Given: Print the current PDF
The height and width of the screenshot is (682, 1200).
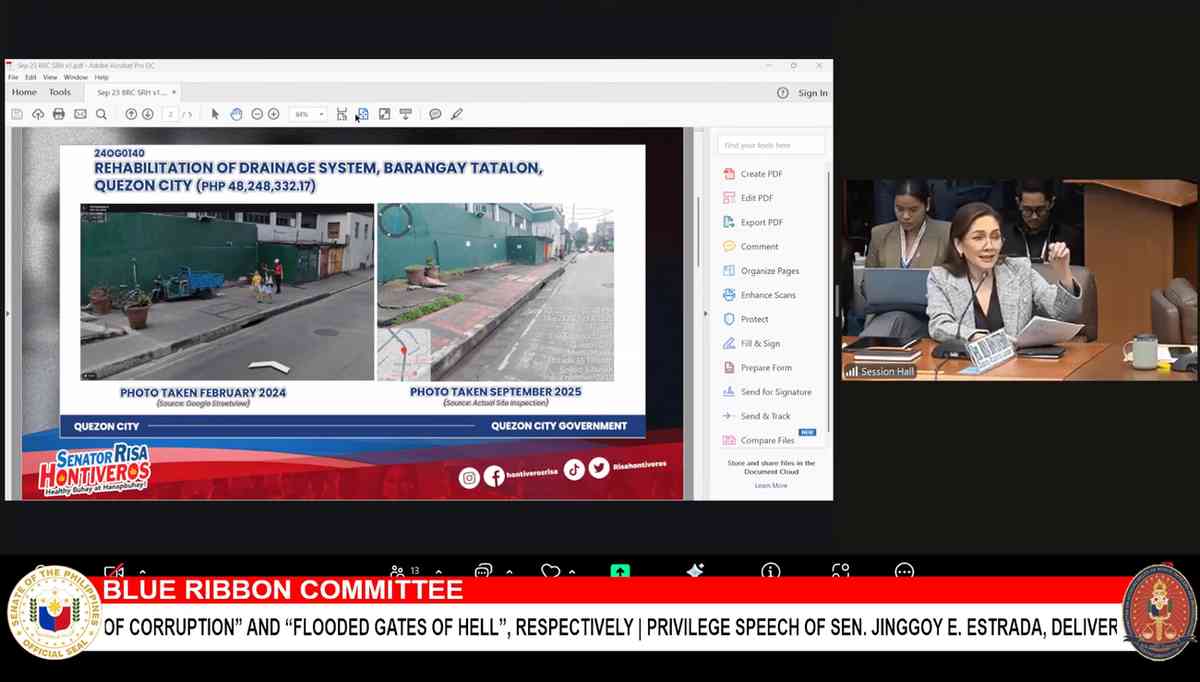Looking at the screenshot, I should click(x=58, y=113).
